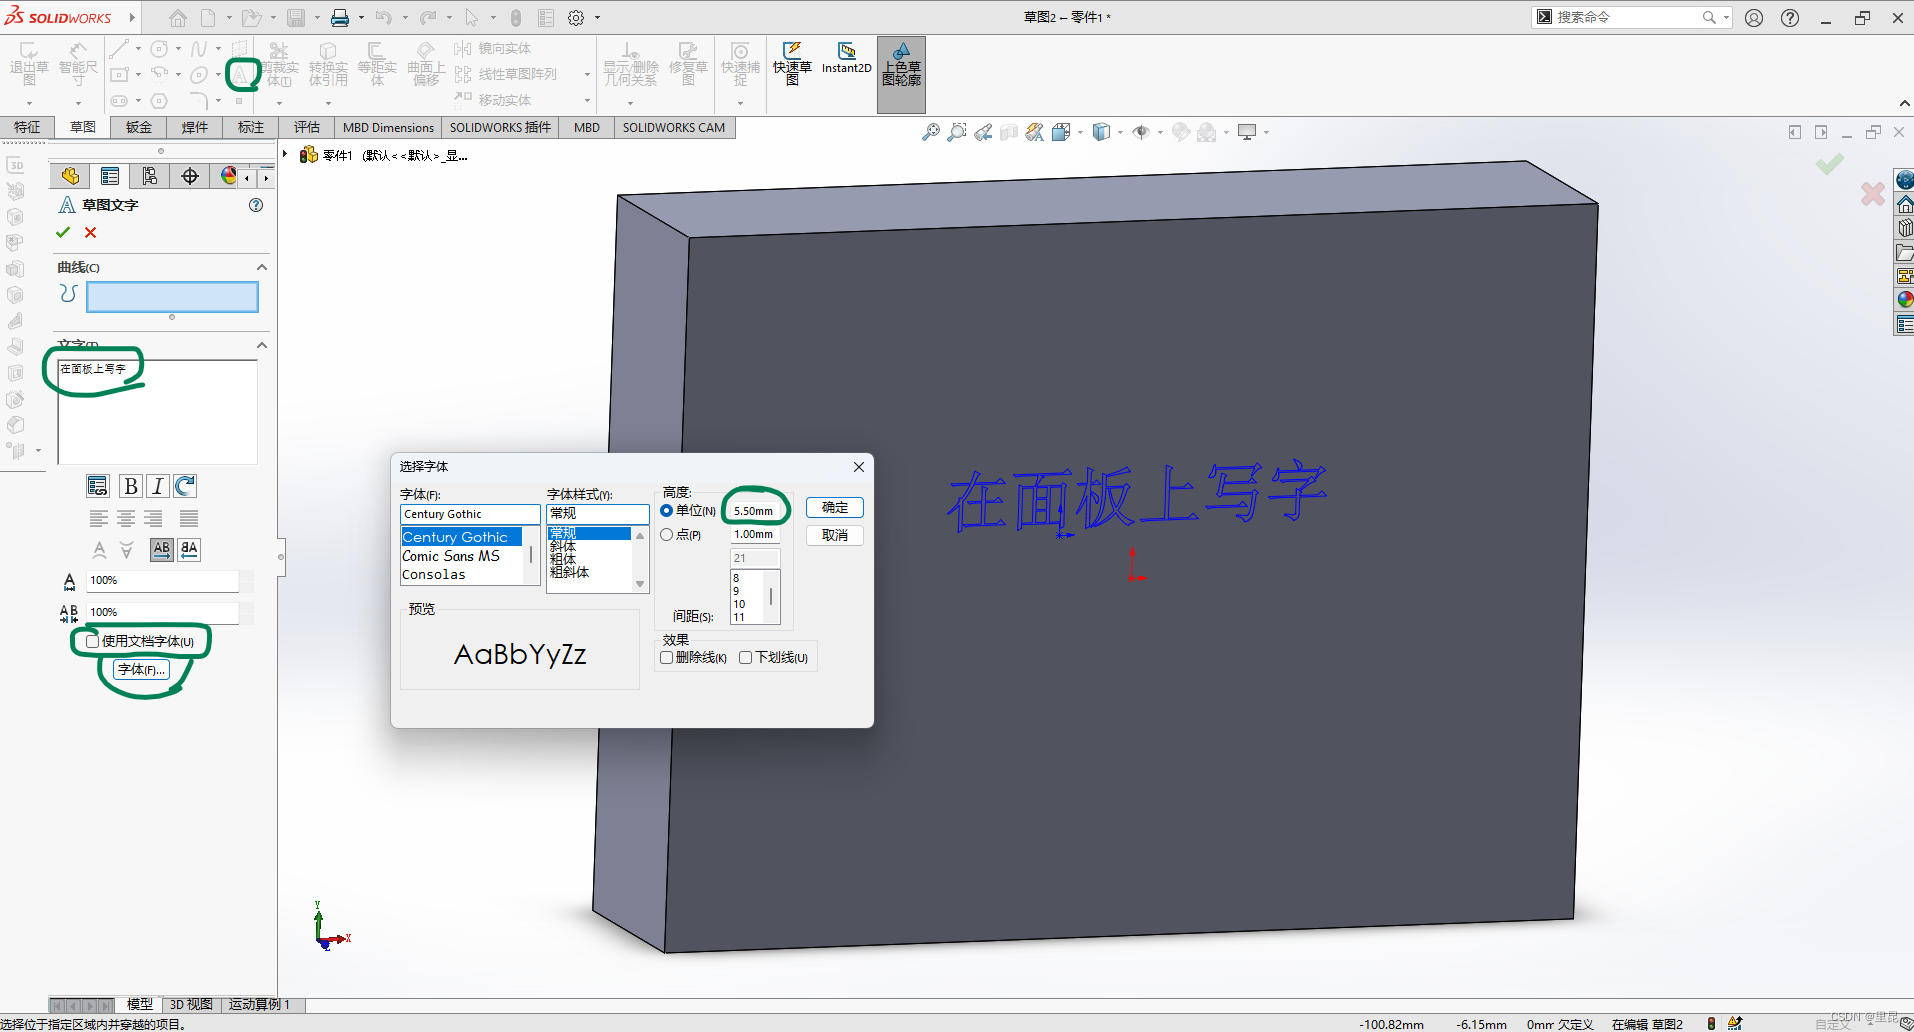This screenshot has height=1032, width=1914.
Task: Click the width factor 100% field
Action: 163,580
